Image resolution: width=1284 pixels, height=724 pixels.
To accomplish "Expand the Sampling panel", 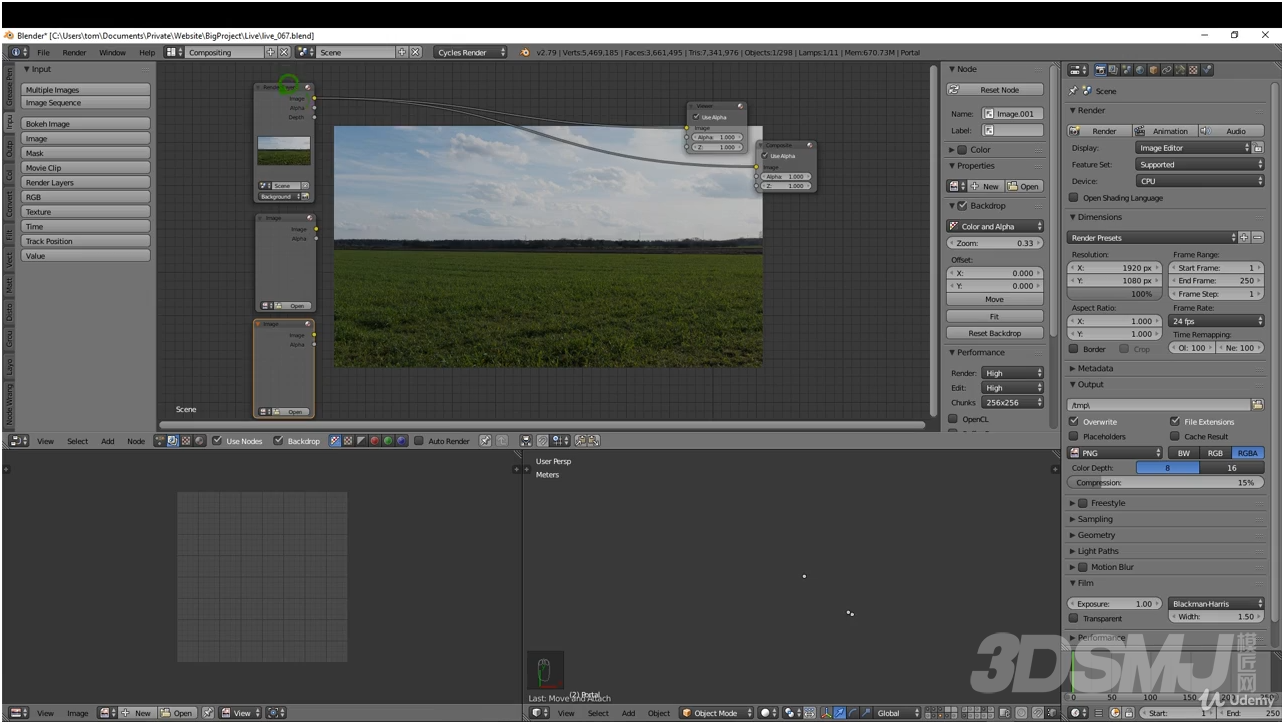I will coord(1095,519).
